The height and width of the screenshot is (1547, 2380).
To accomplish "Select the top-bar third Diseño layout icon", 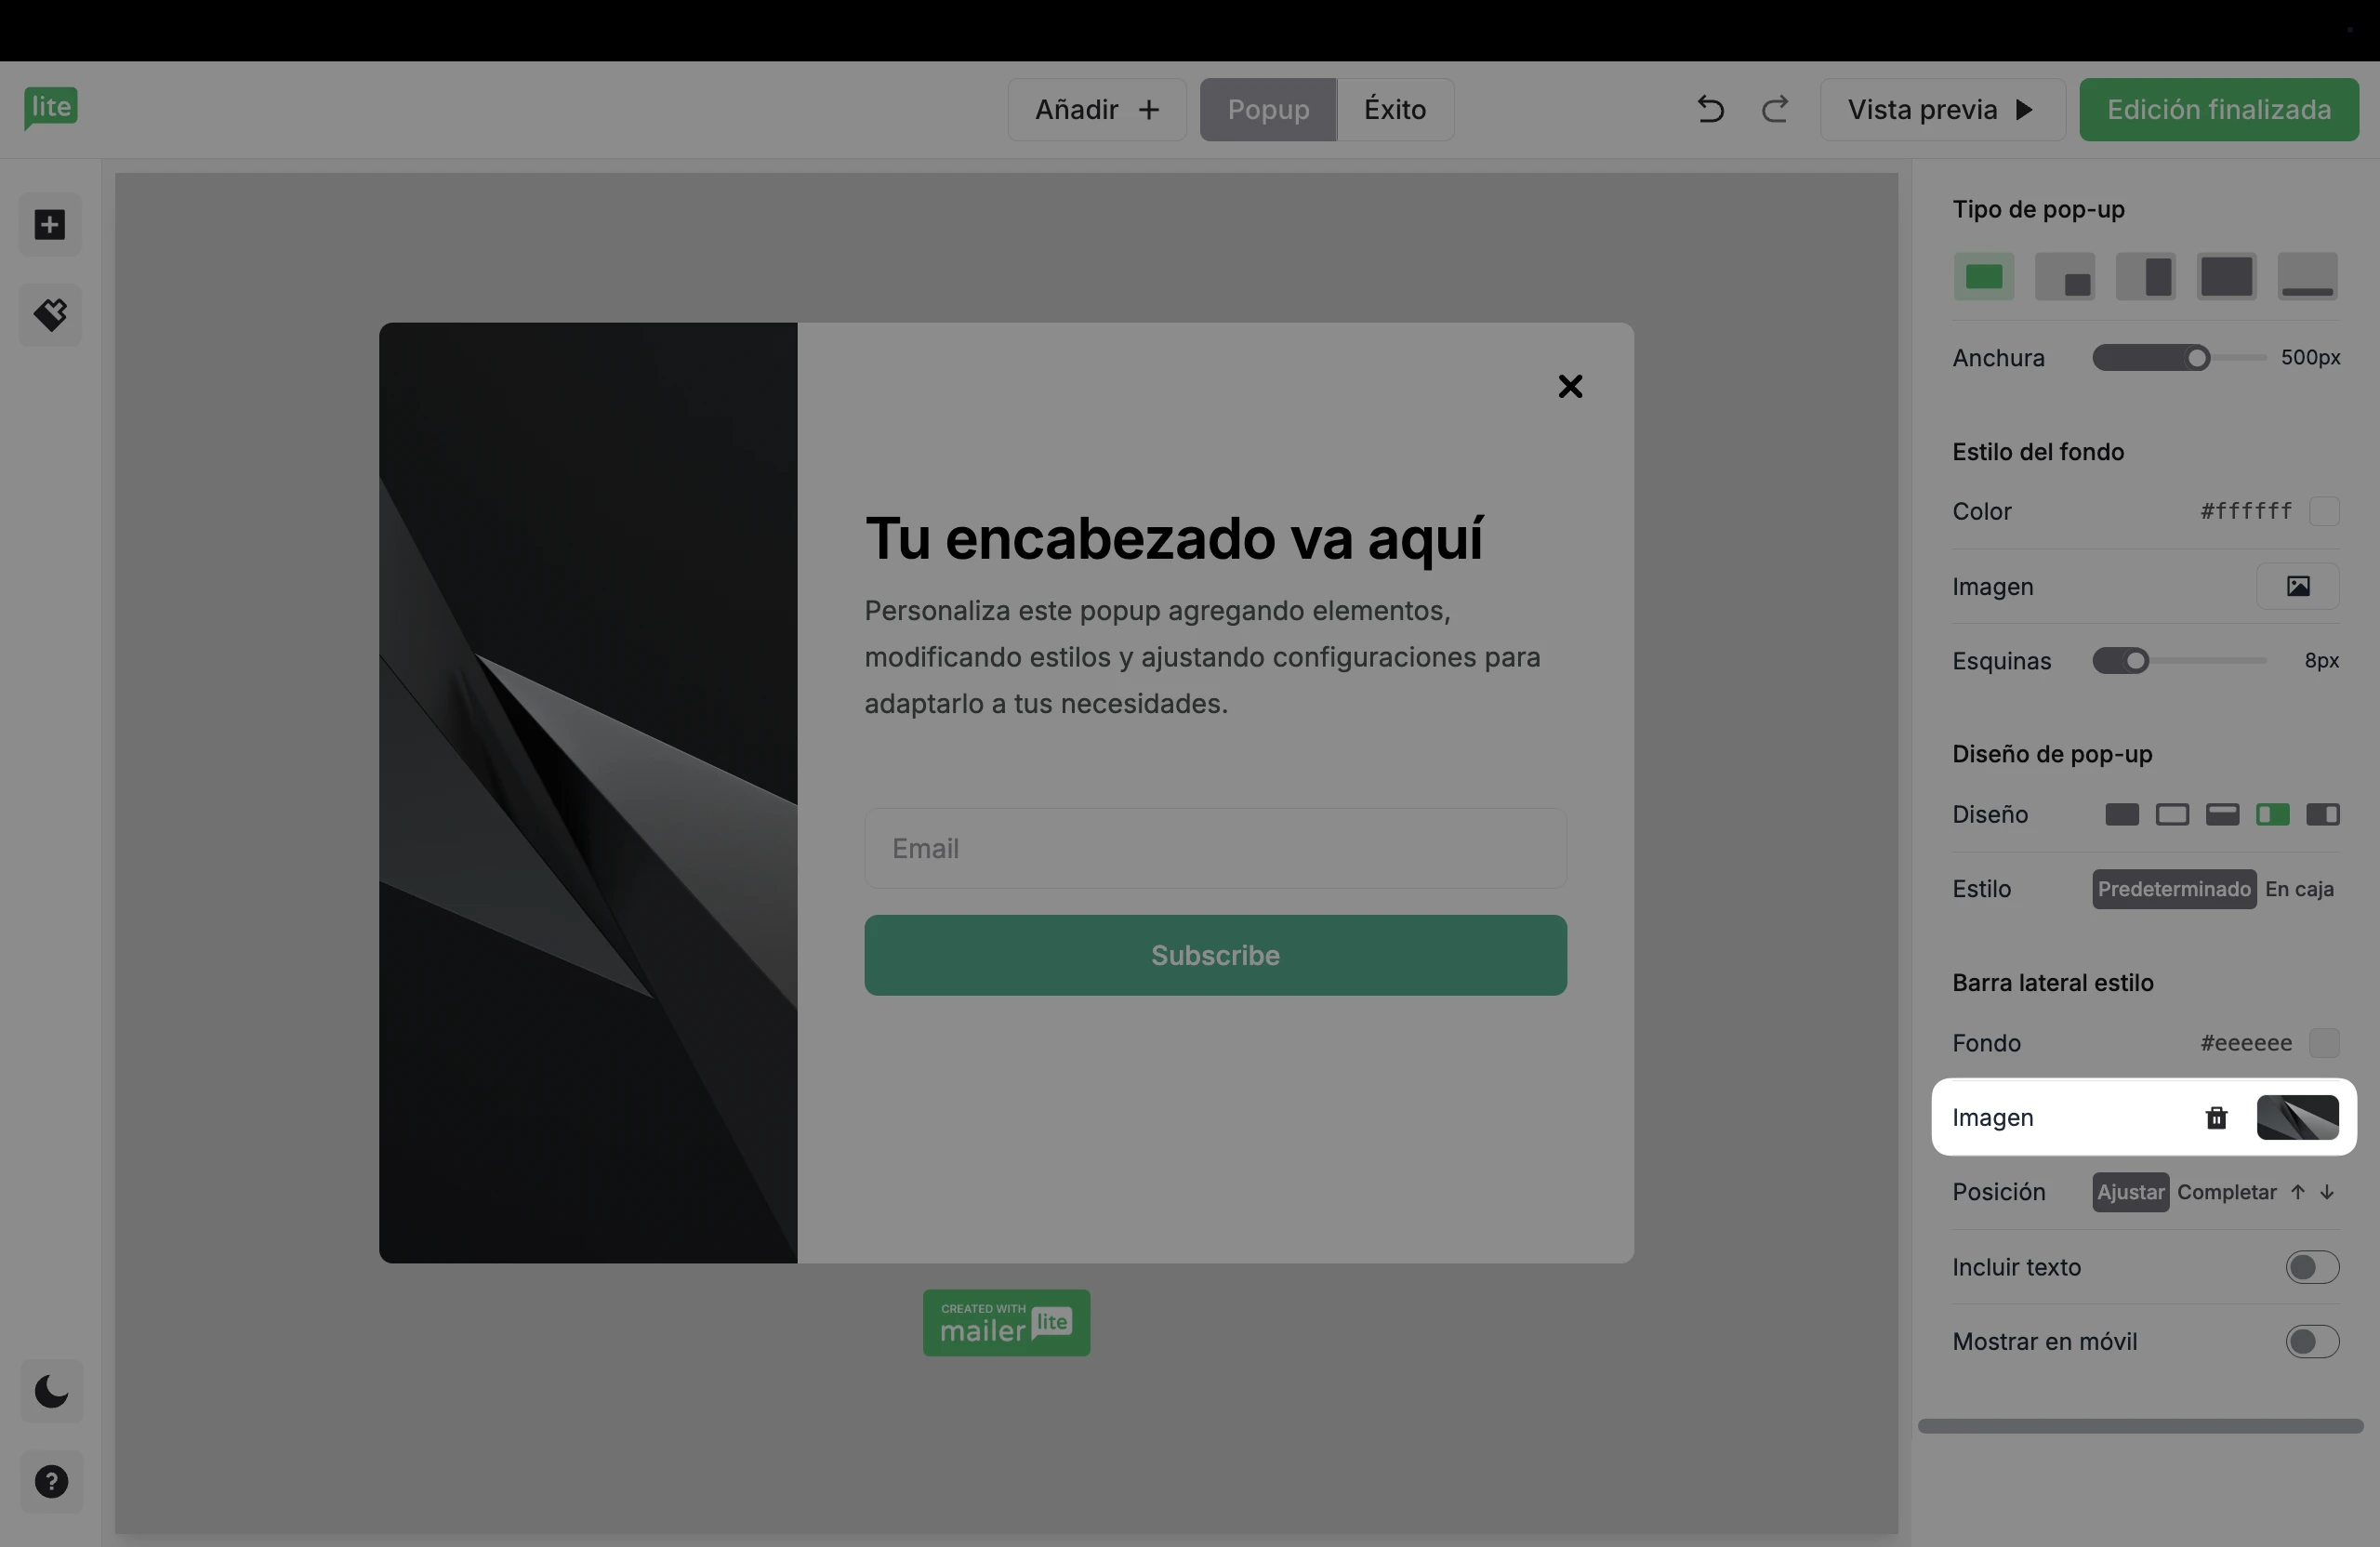I will click(2222, 814).
